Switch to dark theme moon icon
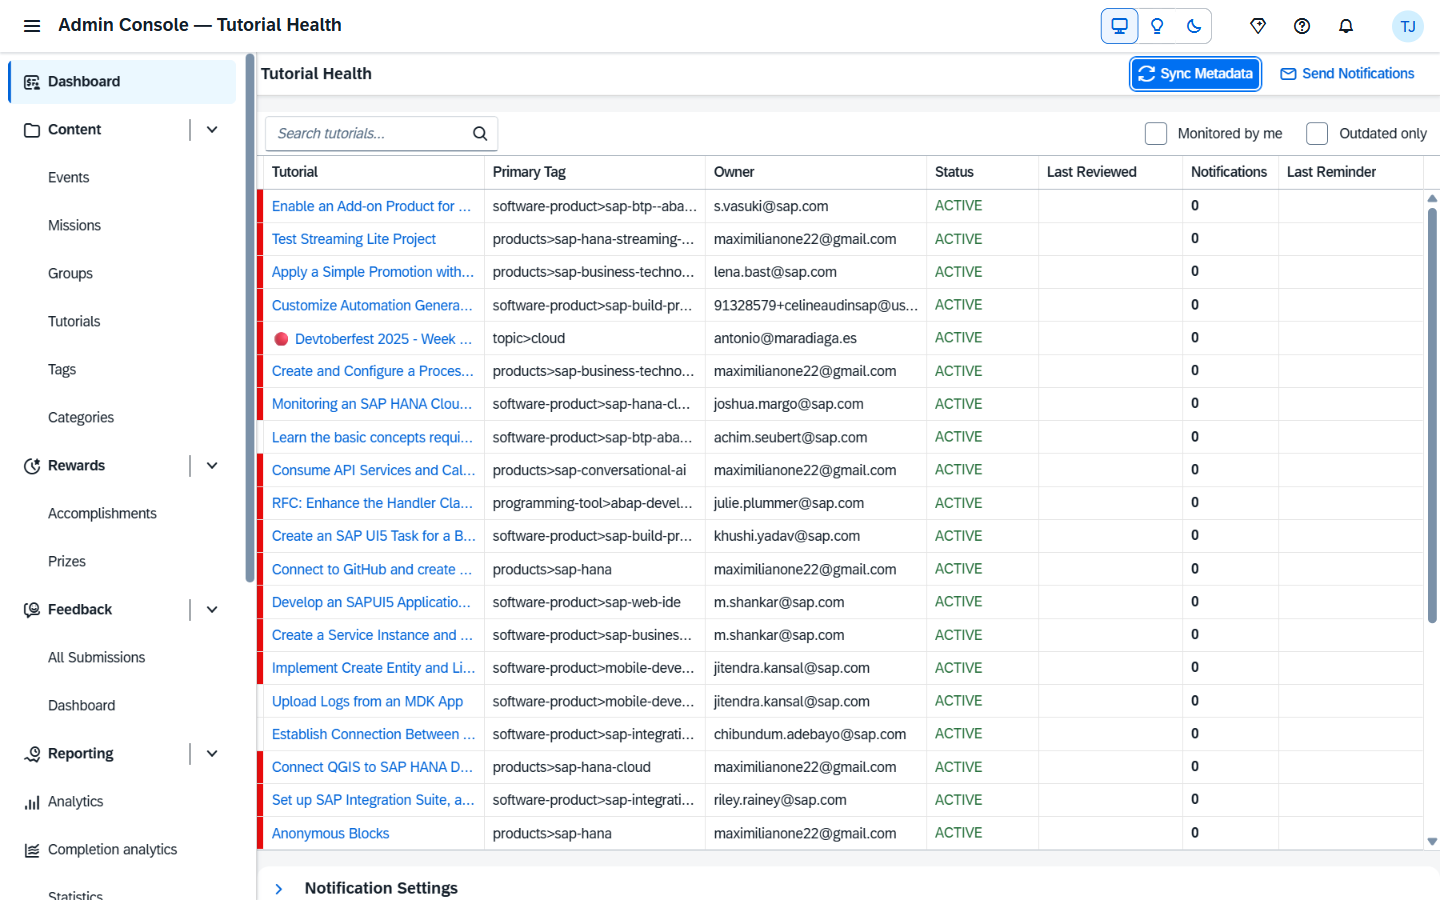 coord(1194,26)
